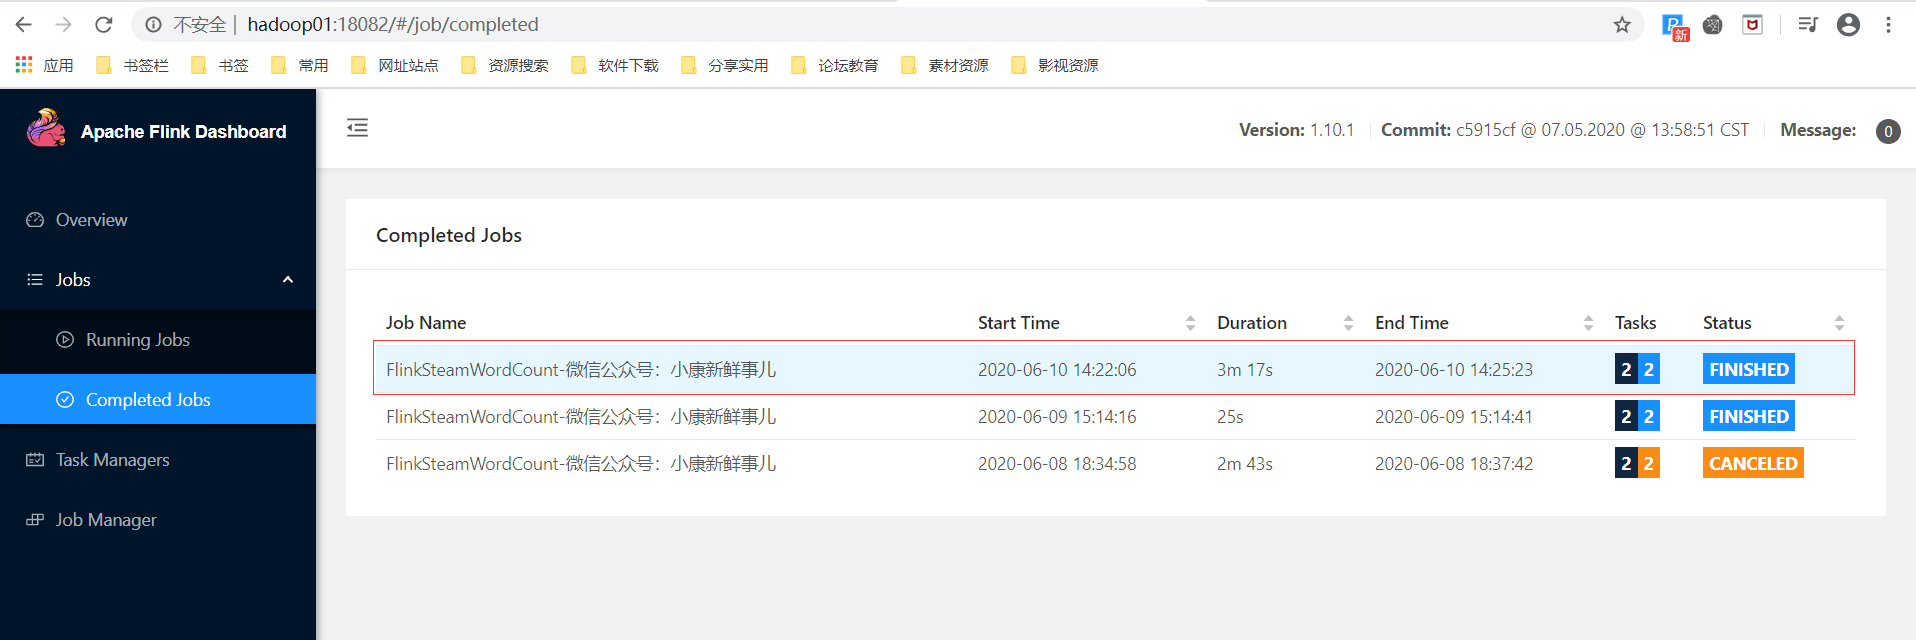Open the job started 2020-06-10 14:22:06
The height and width of the screenshot is (640, 1916).
click(1114, 369)
